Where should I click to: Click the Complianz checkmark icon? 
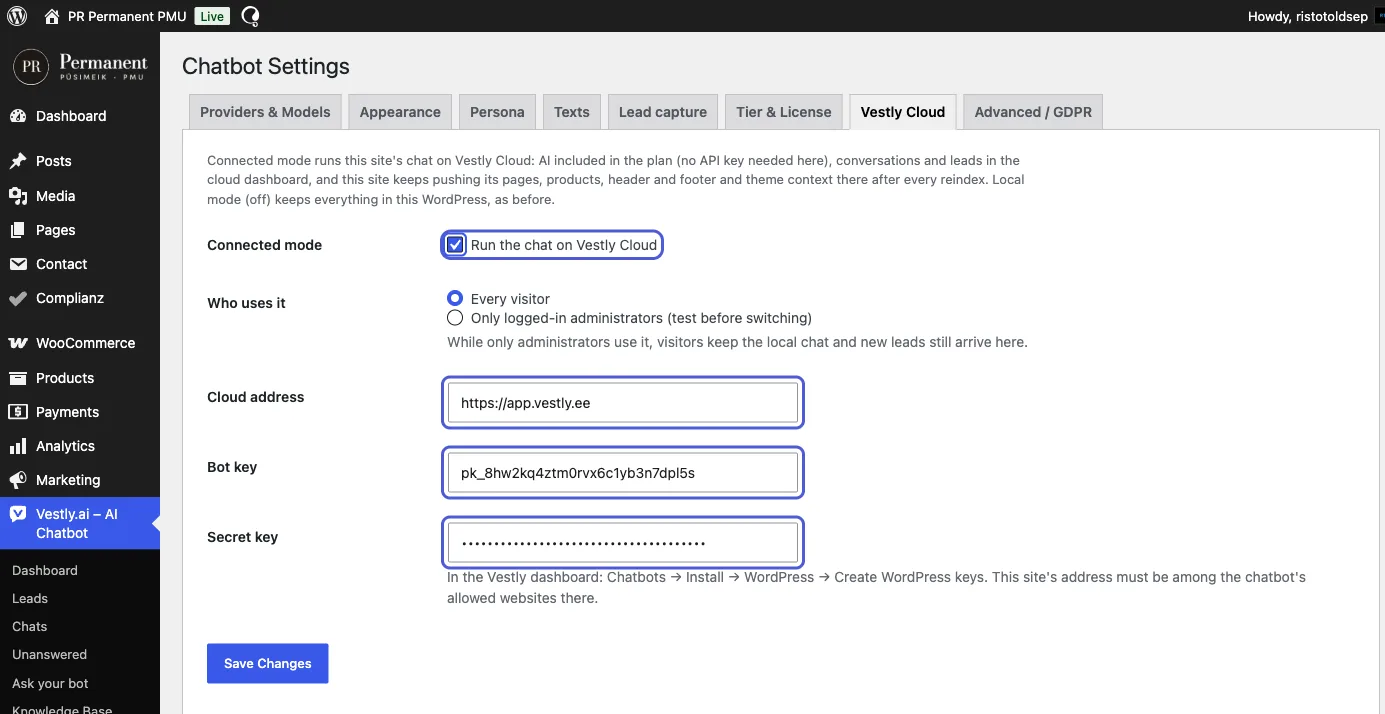click(18, 298)
